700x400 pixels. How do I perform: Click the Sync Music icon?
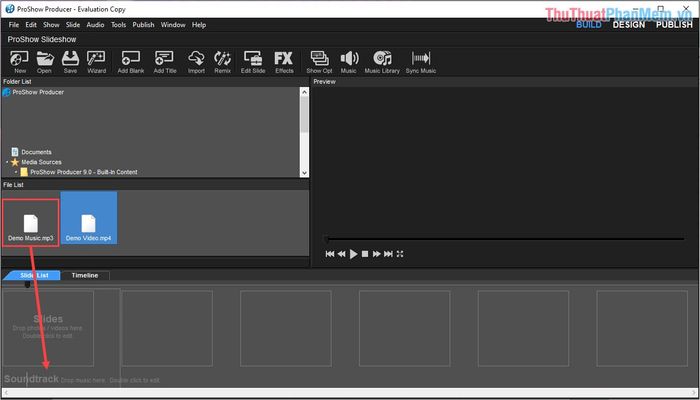[421, 62]
